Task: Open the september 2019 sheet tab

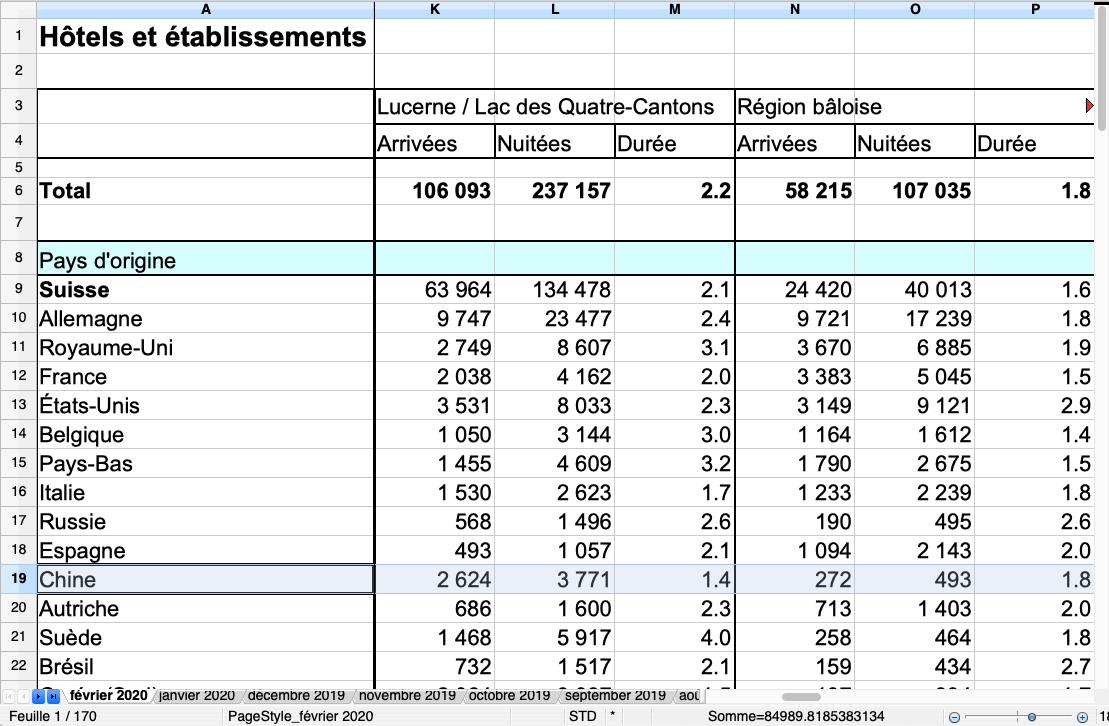Action: point(615,695)
